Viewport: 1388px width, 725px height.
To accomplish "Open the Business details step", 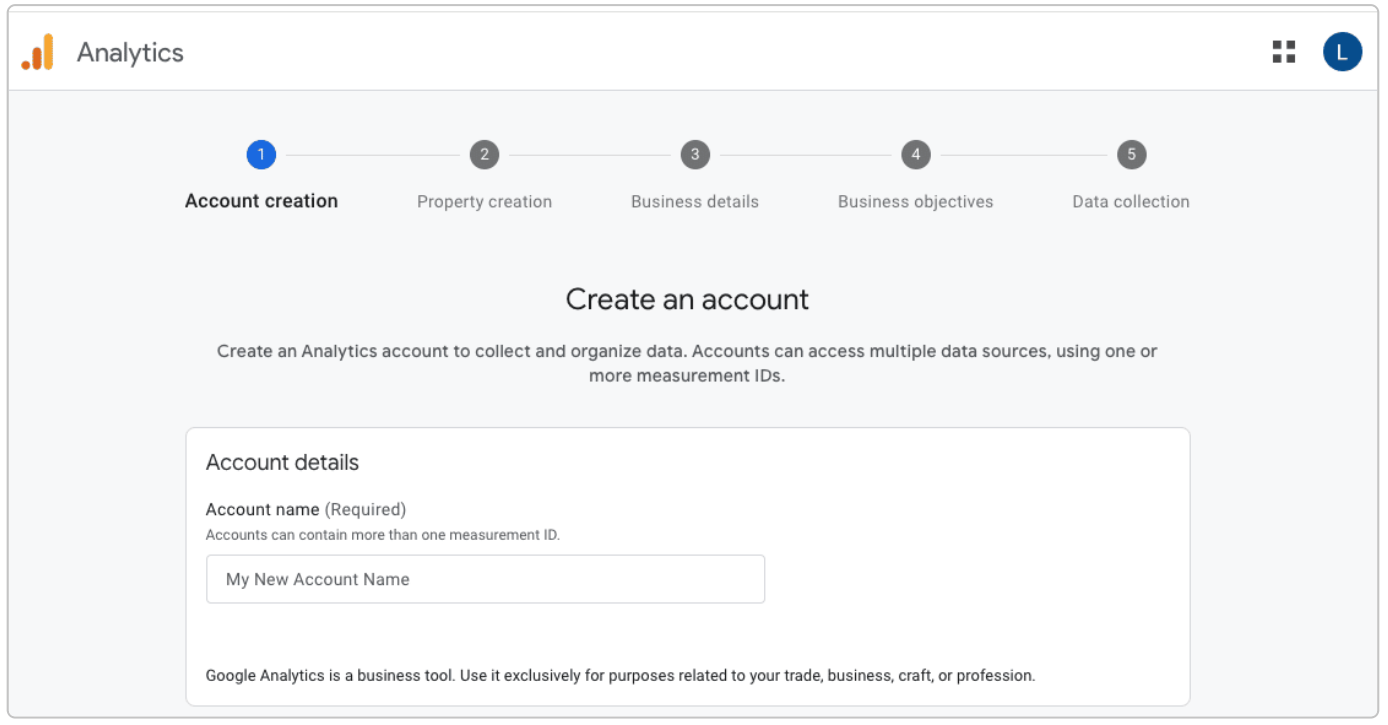I will tap(694, 201).
